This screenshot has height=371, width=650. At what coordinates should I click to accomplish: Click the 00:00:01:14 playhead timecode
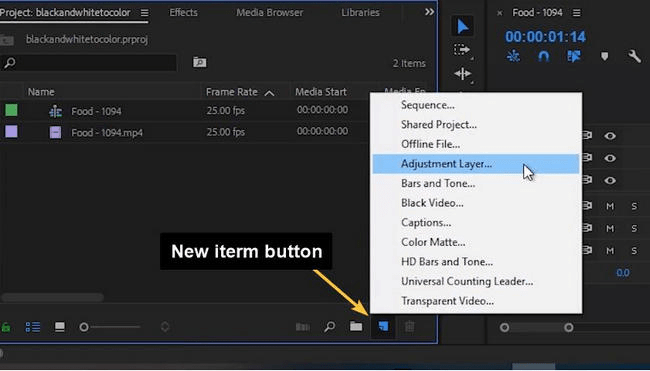(x=546, y=37)
